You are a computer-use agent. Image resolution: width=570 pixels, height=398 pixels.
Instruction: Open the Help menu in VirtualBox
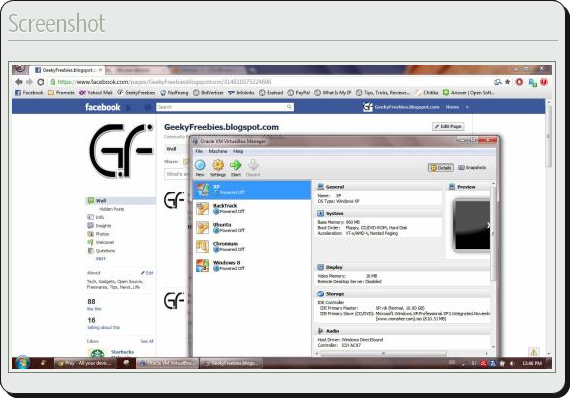tap(238, 151)
